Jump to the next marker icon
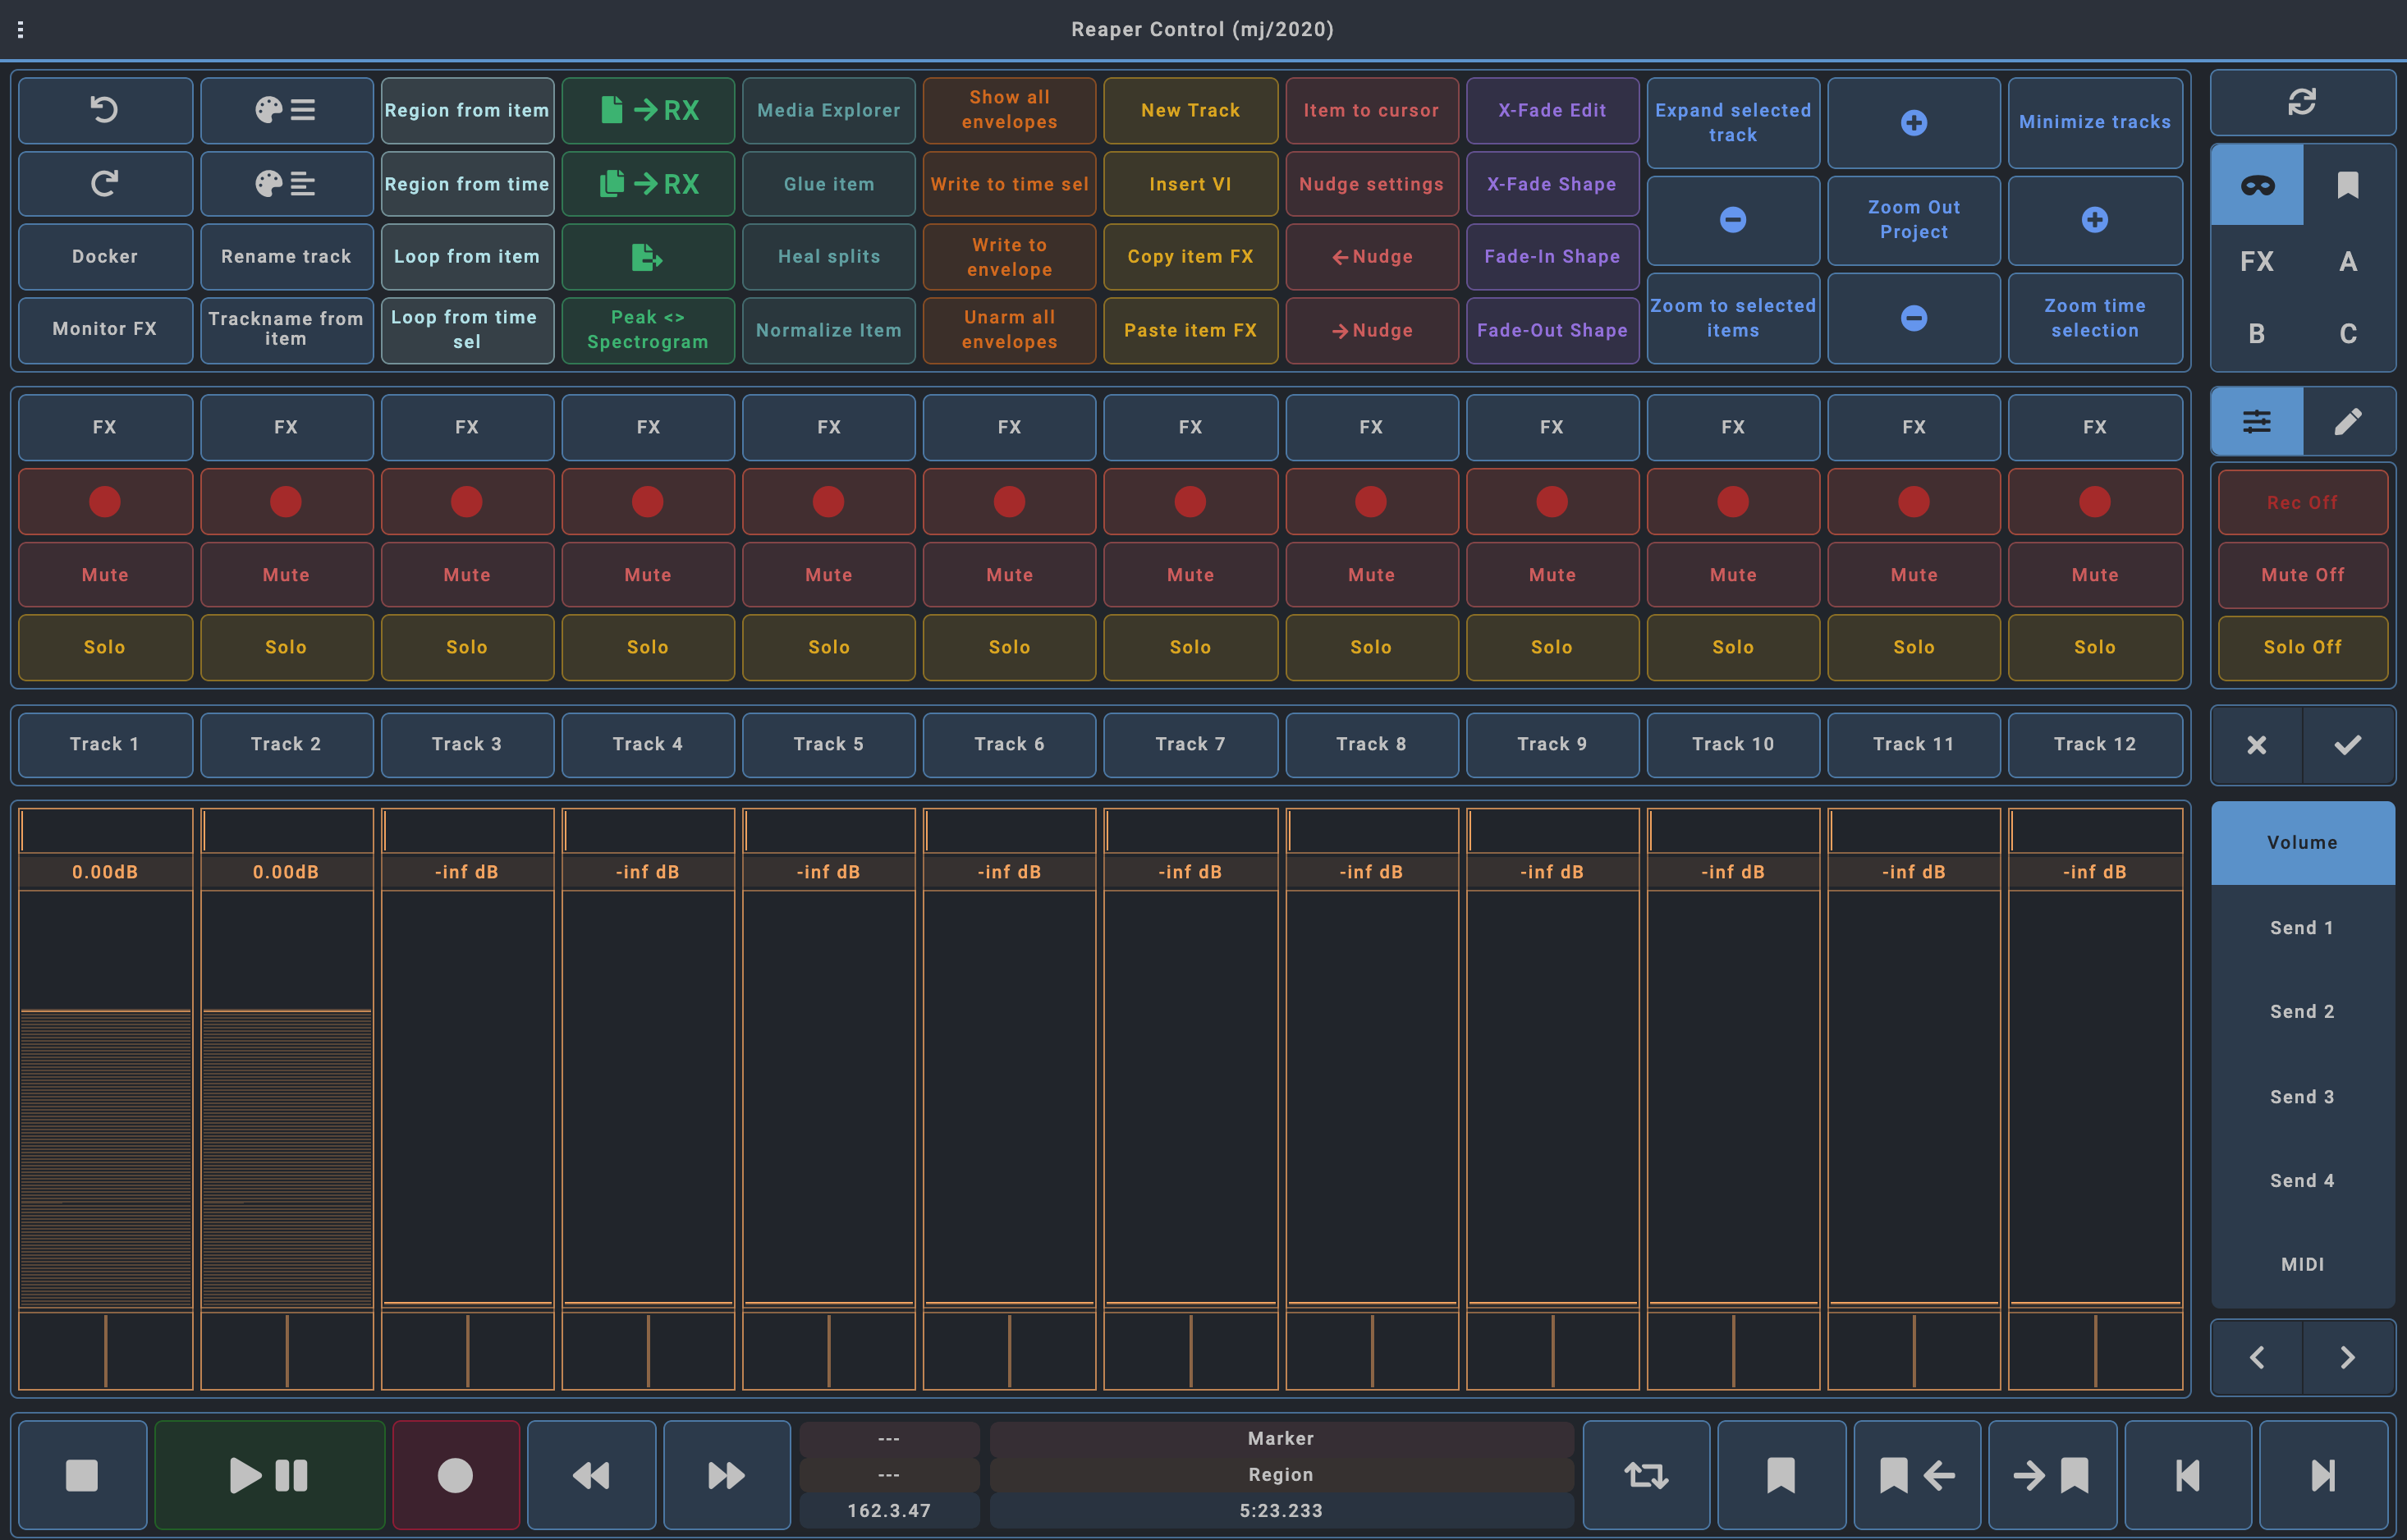 (x=2051, y=1475)
